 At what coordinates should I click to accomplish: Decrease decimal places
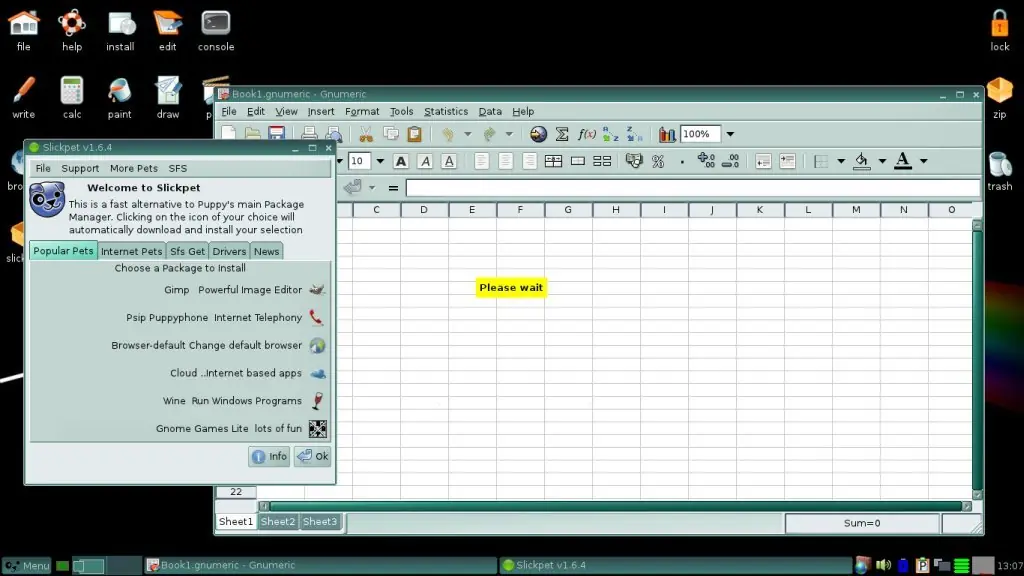[730, 161]
